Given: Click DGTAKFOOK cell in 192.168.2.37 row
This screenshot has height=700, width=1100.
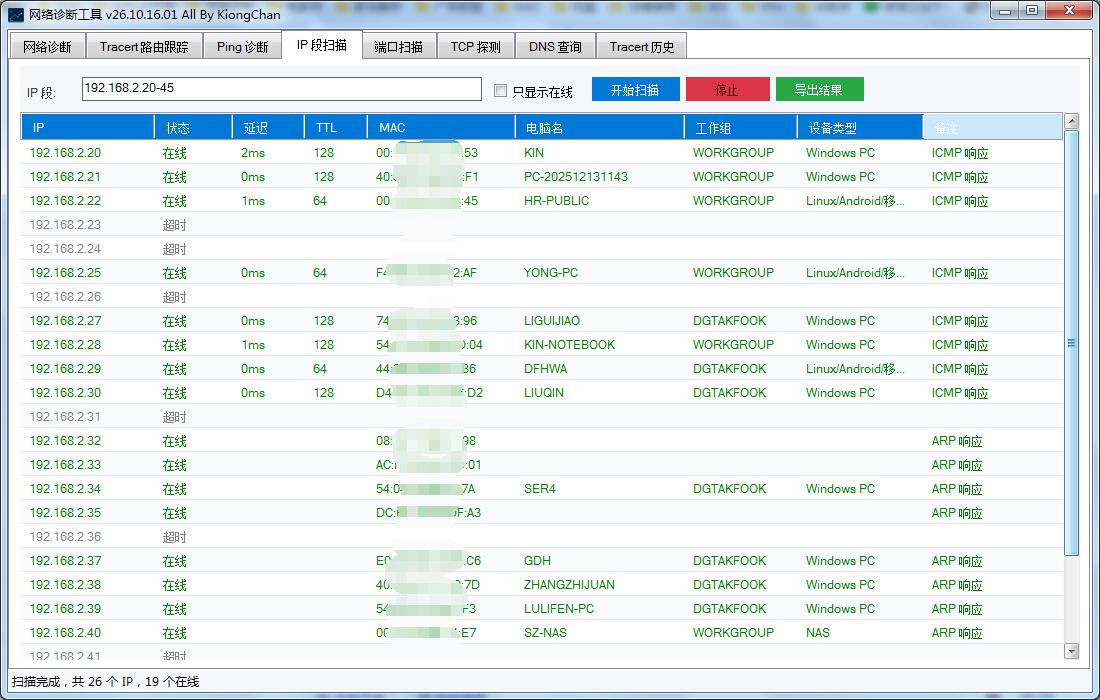Looking at the screenshot, I should tap(730, 560).
